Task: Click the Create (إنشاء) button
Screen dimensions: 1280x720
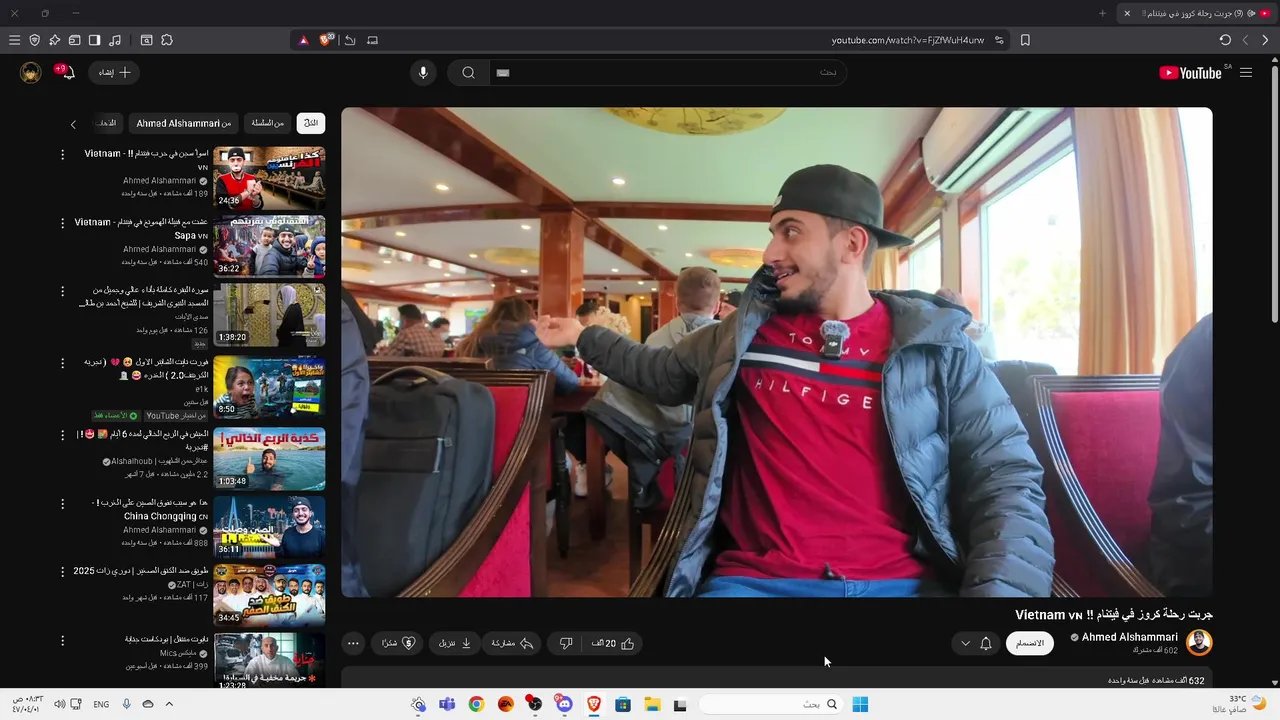Action: click(114, 72)
